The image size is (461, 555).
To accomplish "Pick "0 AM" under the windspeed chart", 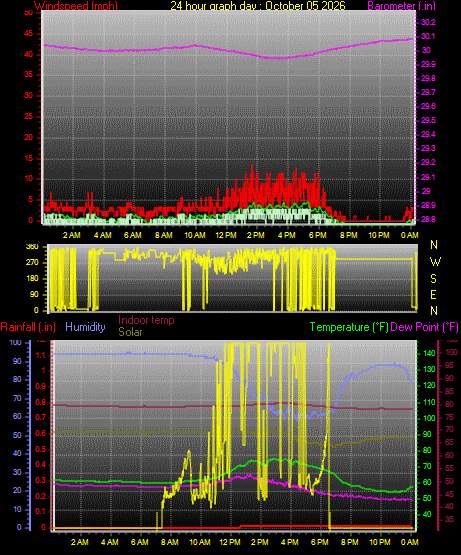I will click(410, 235).
